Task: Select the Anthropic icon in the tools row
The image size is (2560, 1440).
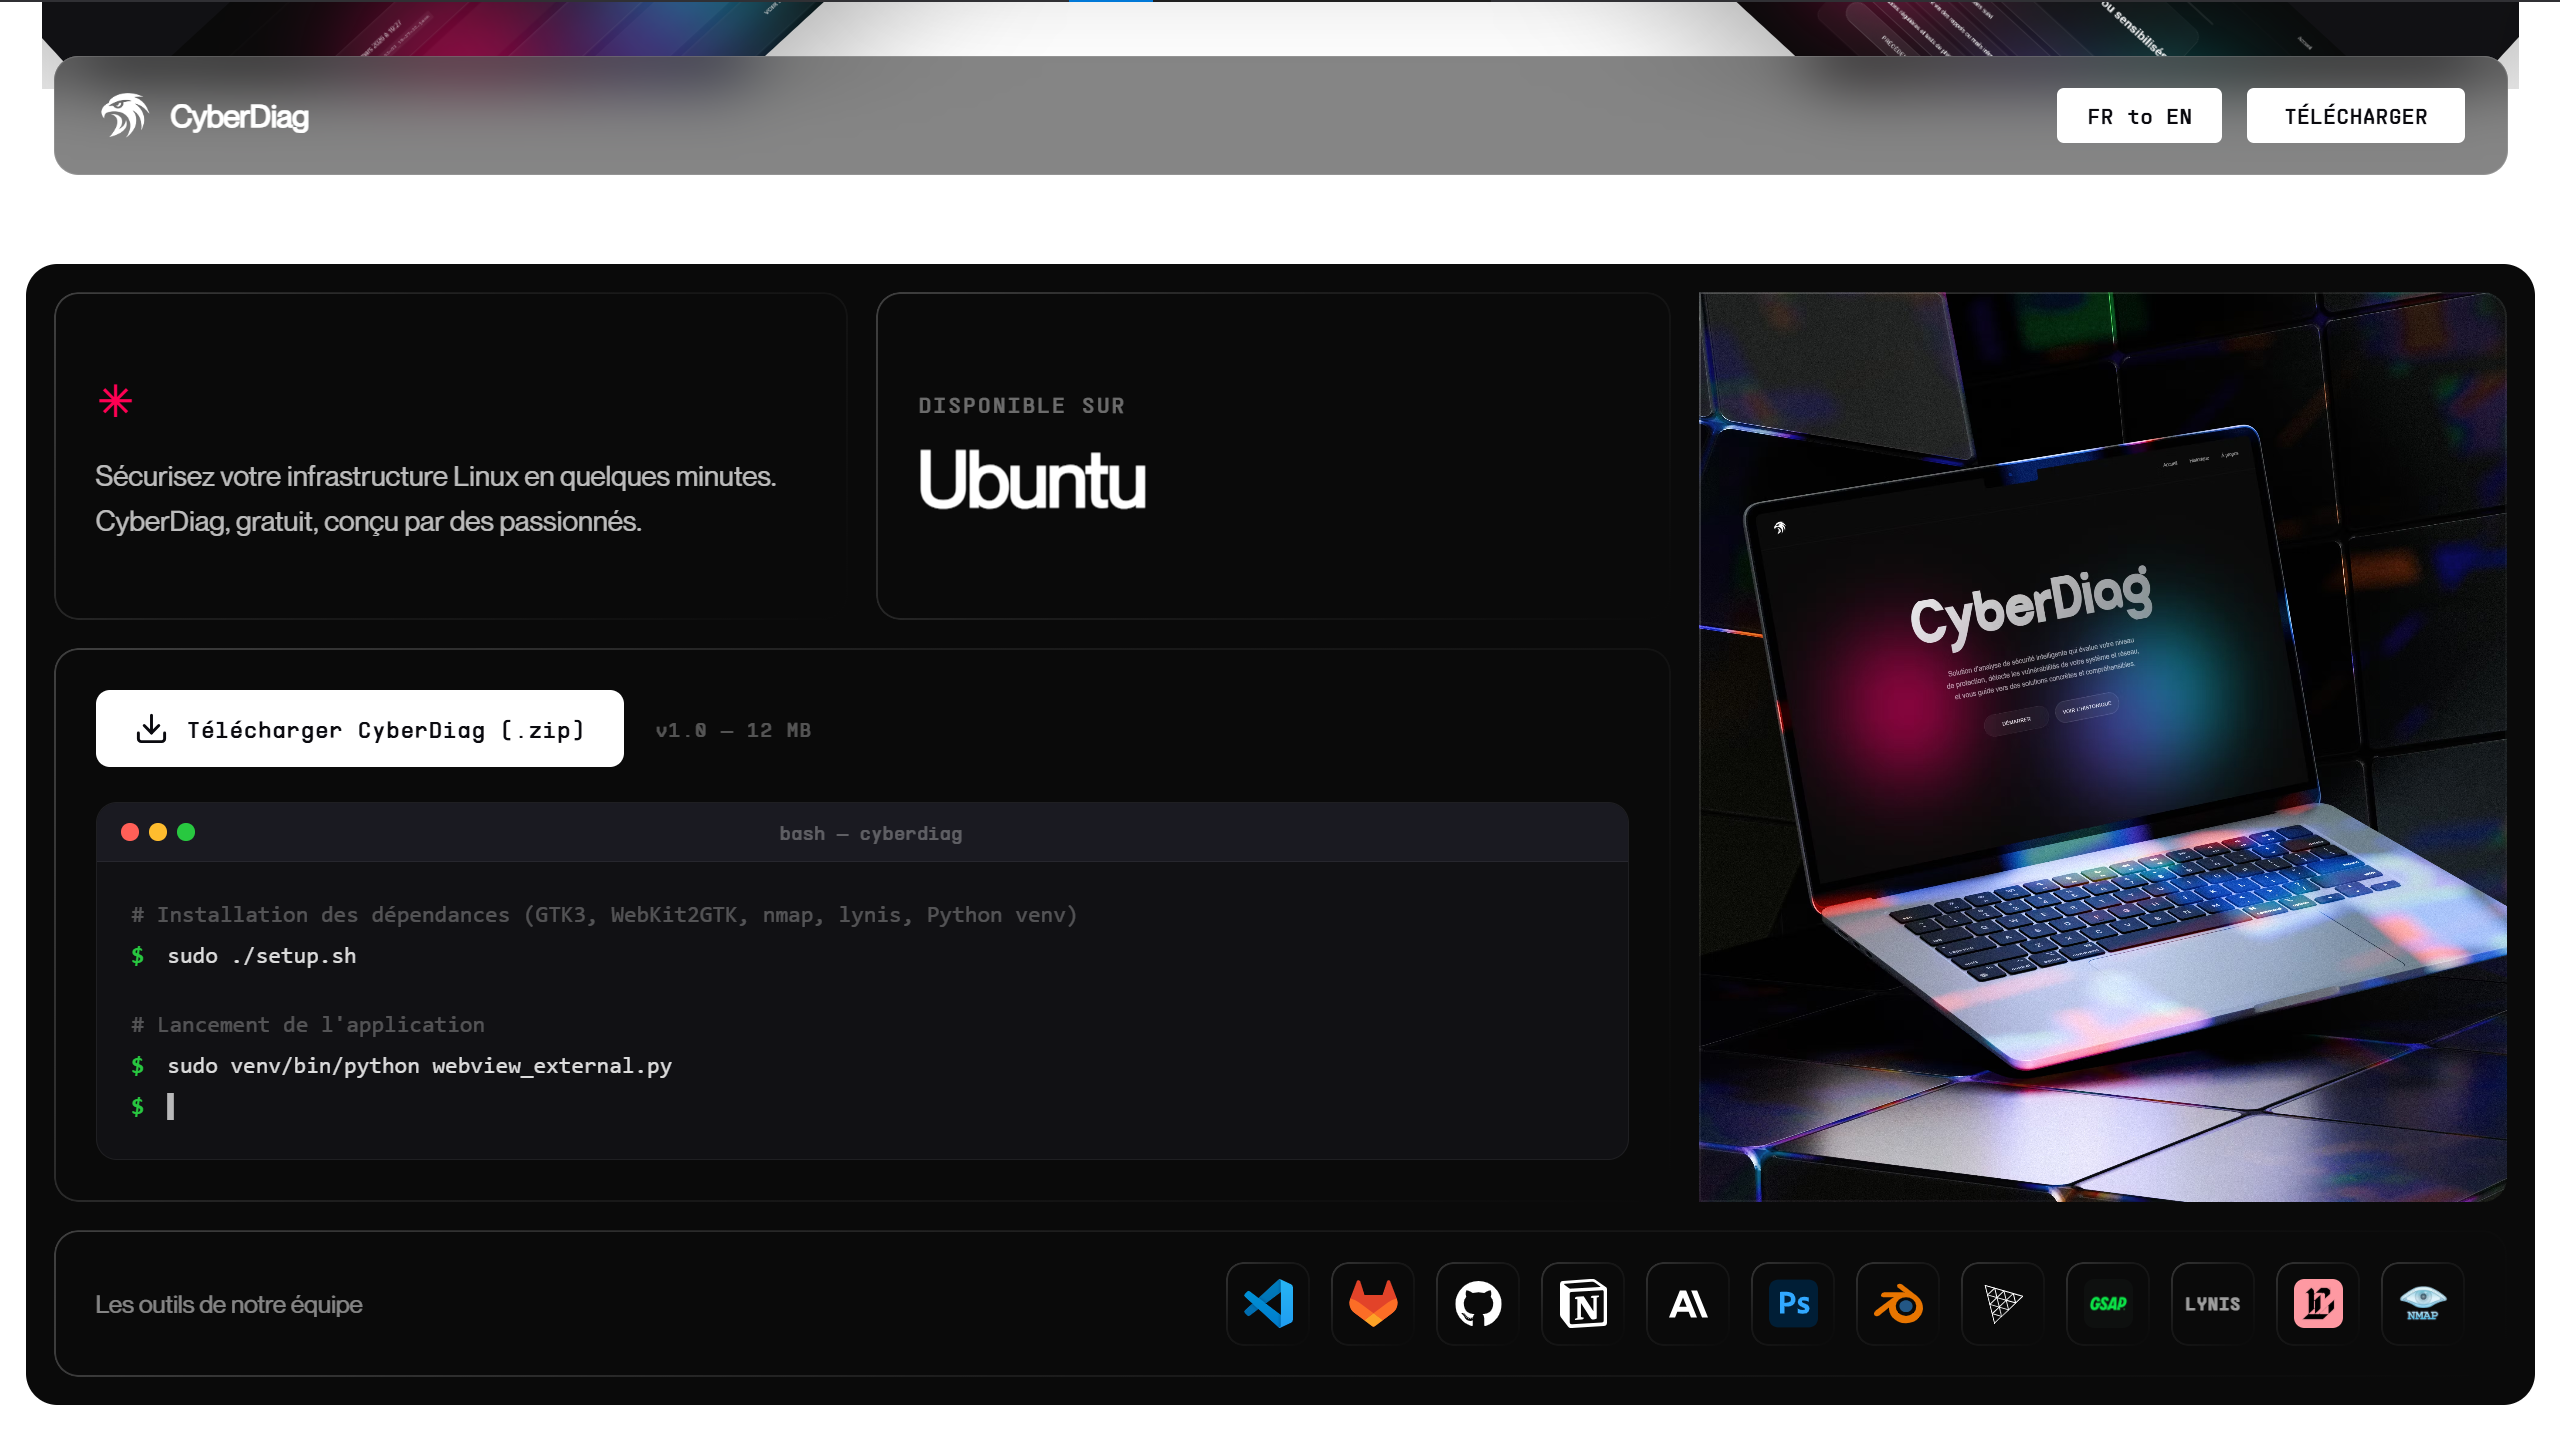Action: (1688, 1303)
